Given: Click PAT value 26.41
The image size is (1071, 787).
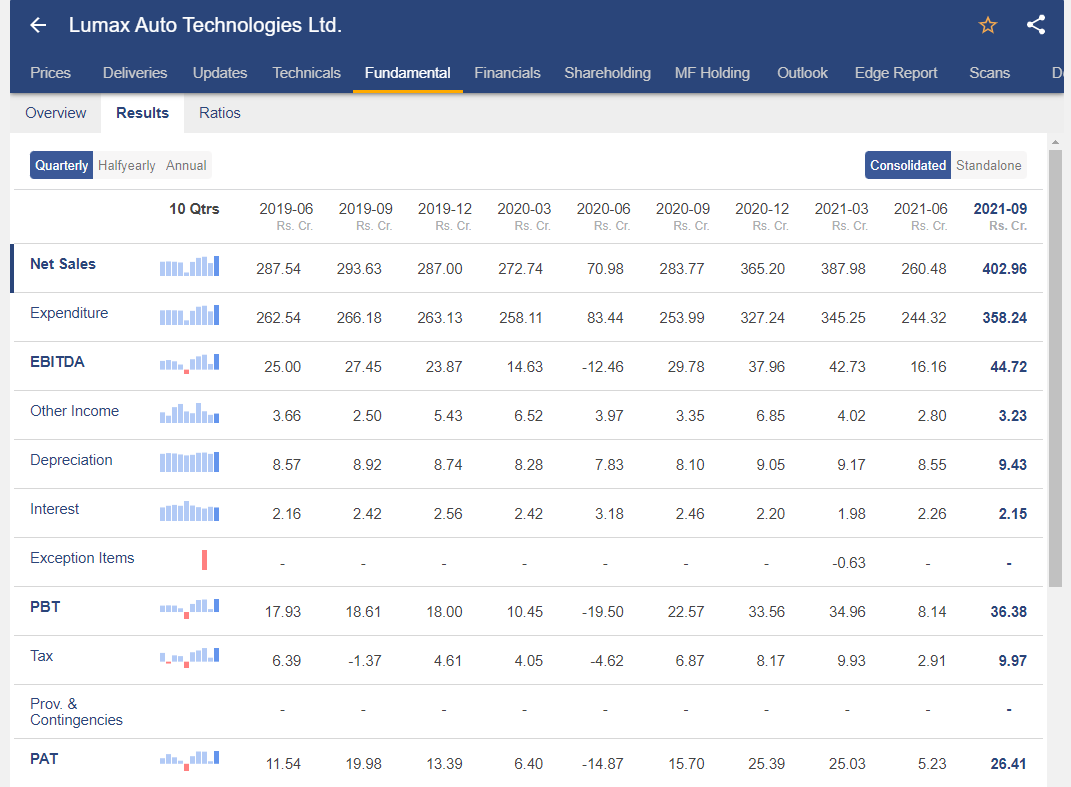Looking at the screenshot, I should click(1008, 764).
